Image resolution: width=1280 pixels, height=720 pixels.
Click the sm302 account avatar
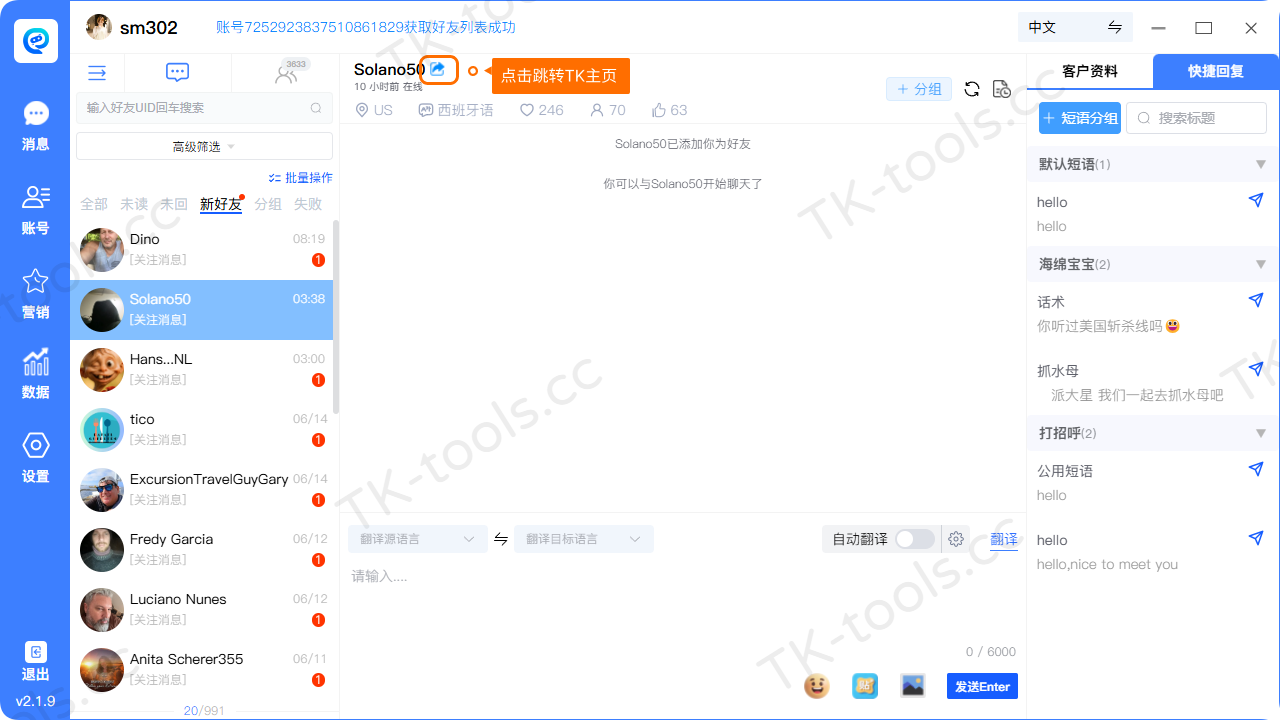coord(99,27)
